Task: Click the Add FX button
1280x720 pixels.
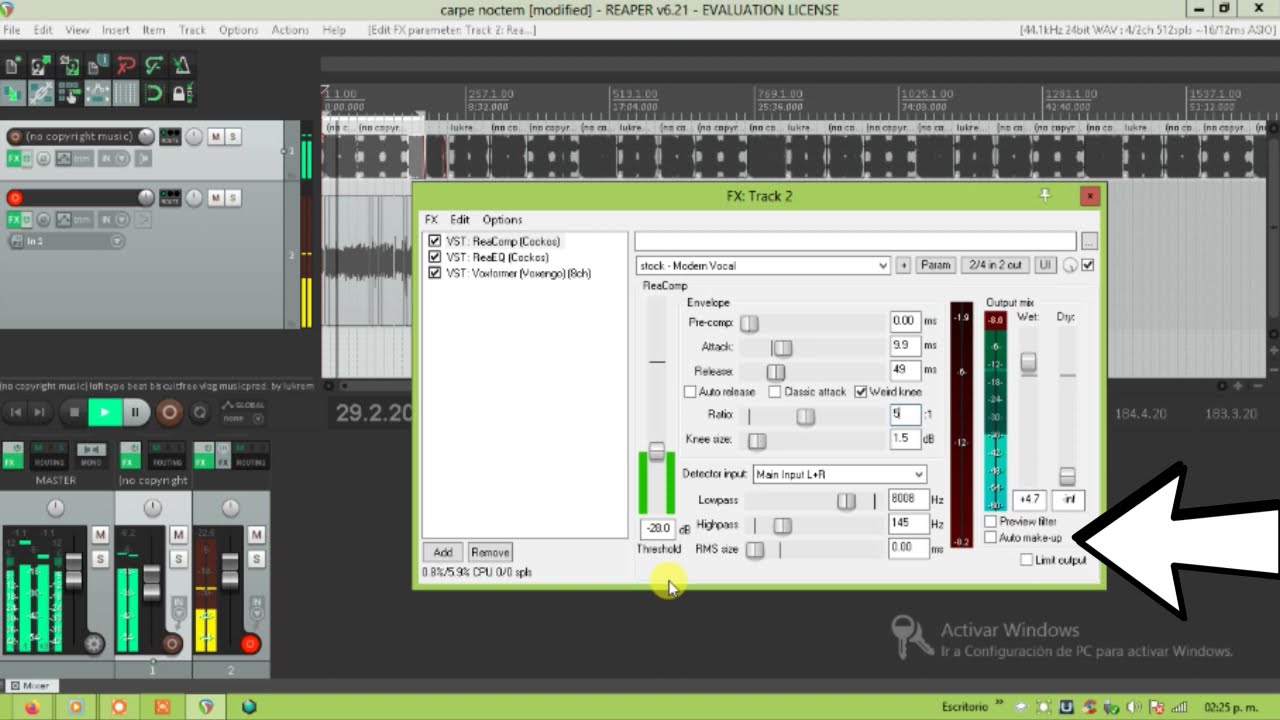Action: 443,552
